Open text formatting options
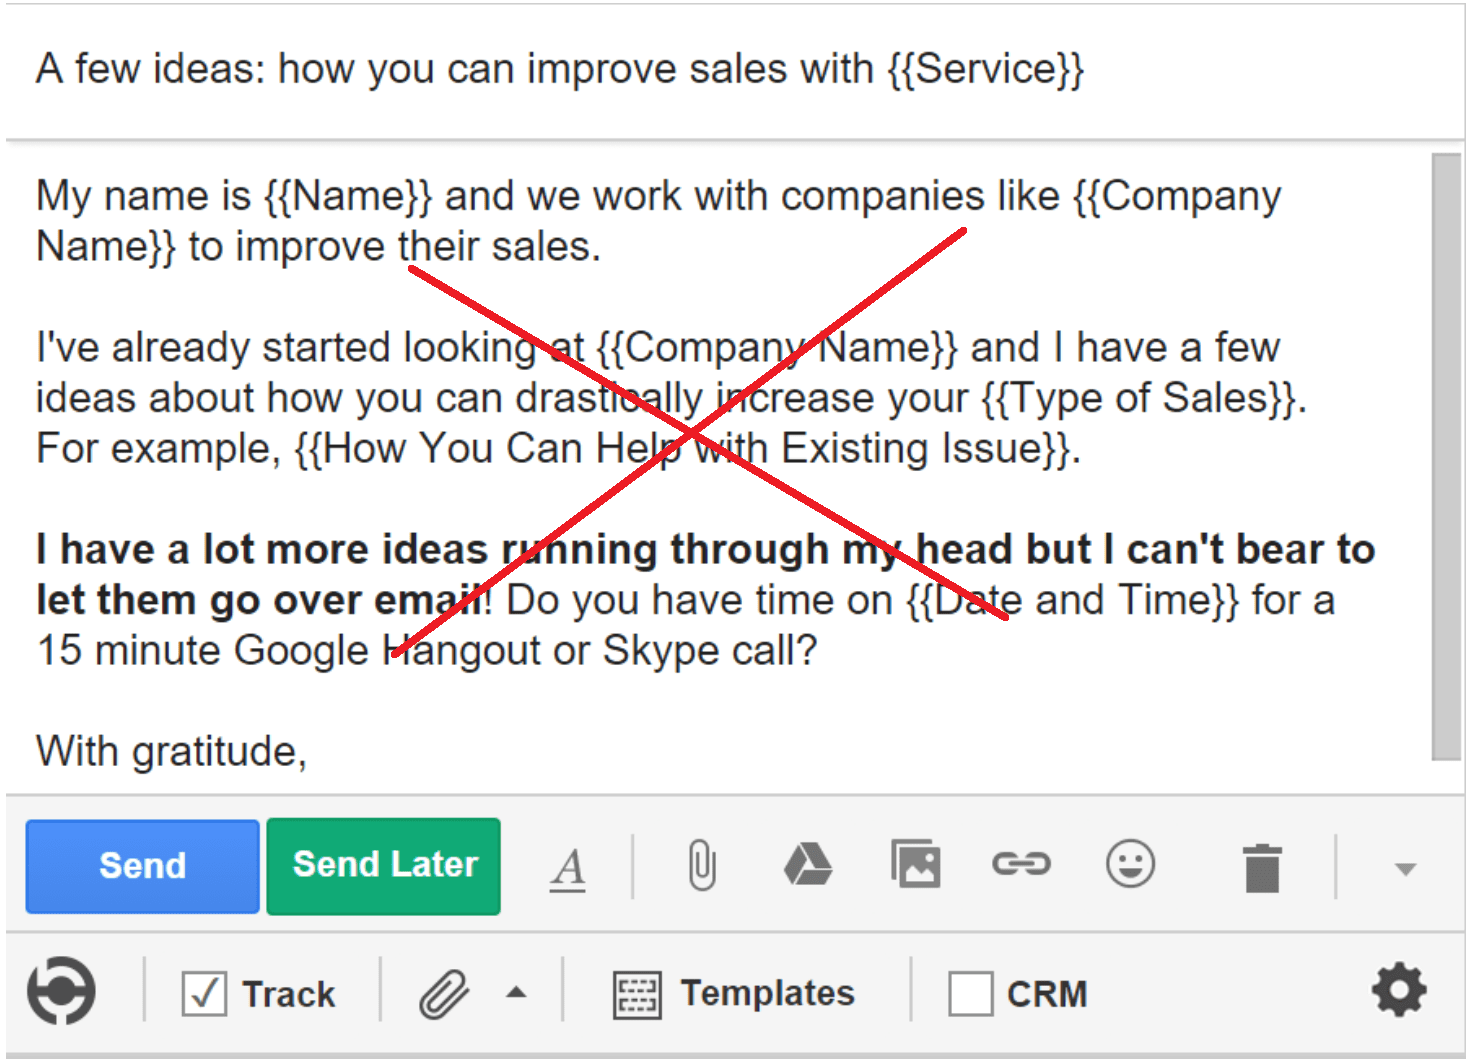The image size is (1467, 1063). point(566,866)
